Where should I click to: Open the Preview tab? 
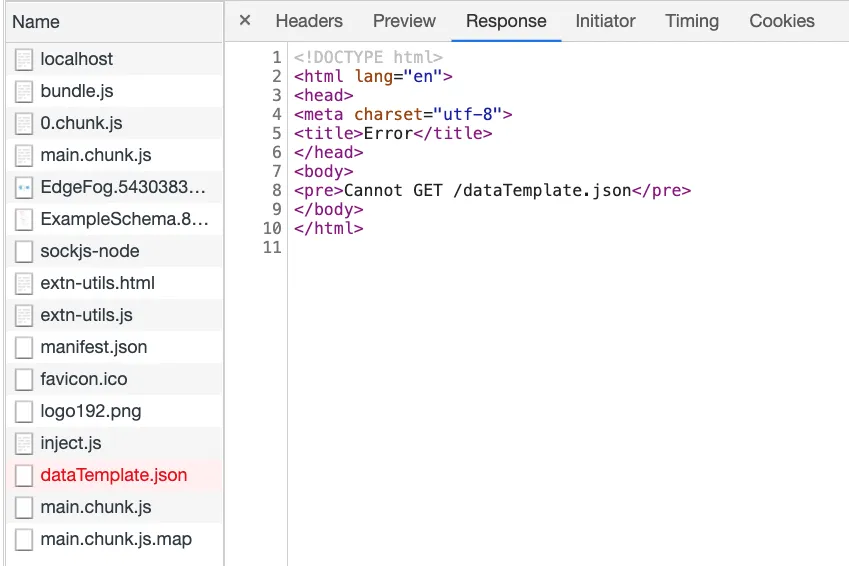pyautogui.click(x=404, y=21)
